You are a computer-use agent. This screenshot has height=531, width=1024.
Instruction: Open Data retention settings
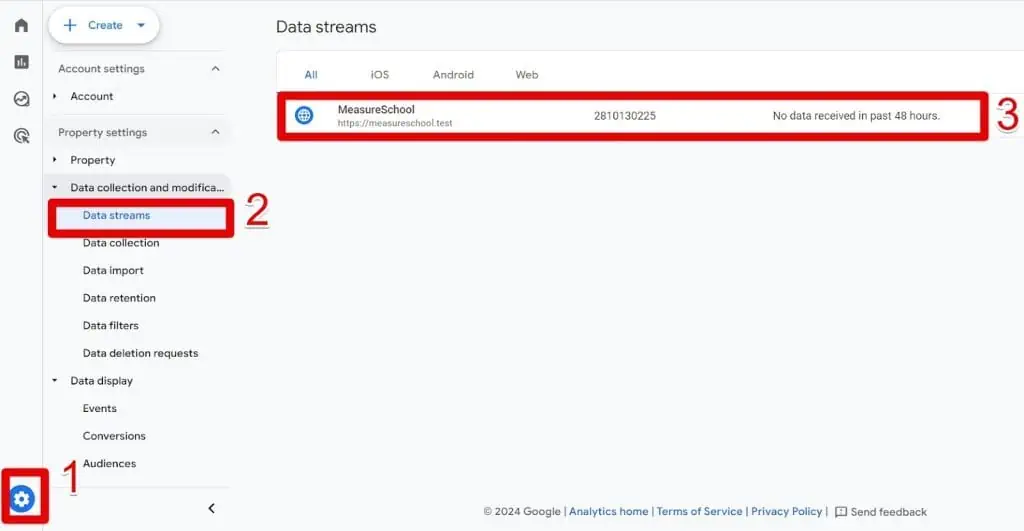[x=119, y=298]
